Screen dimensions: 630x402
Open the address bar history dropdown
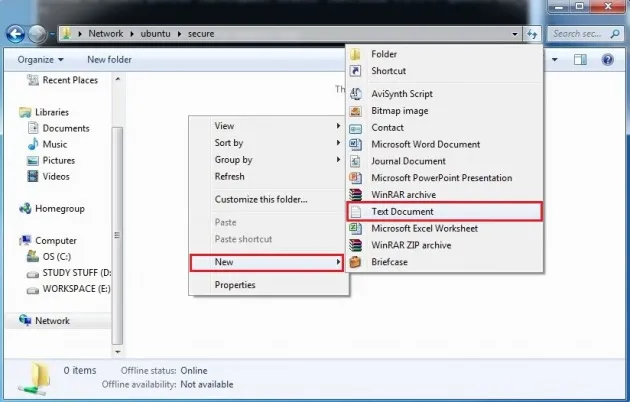pos(514,33)
